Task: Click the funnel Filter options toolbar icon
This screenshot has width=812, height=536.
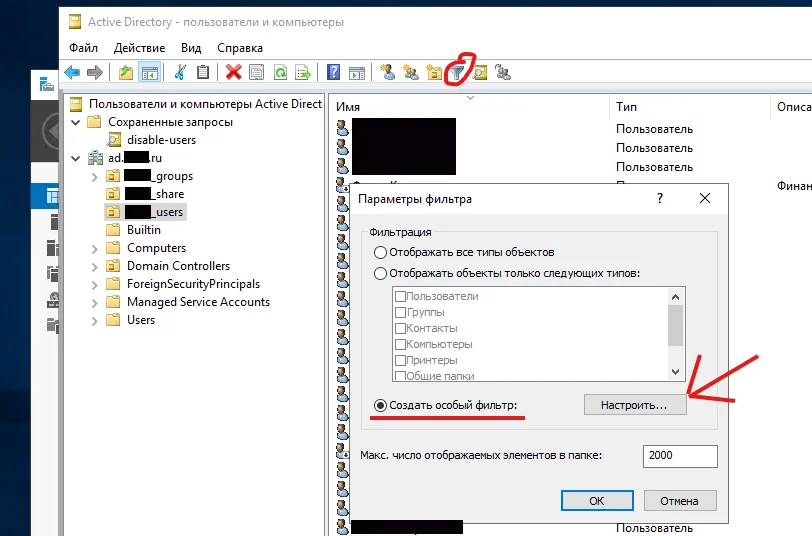Action: coord(457,73)
